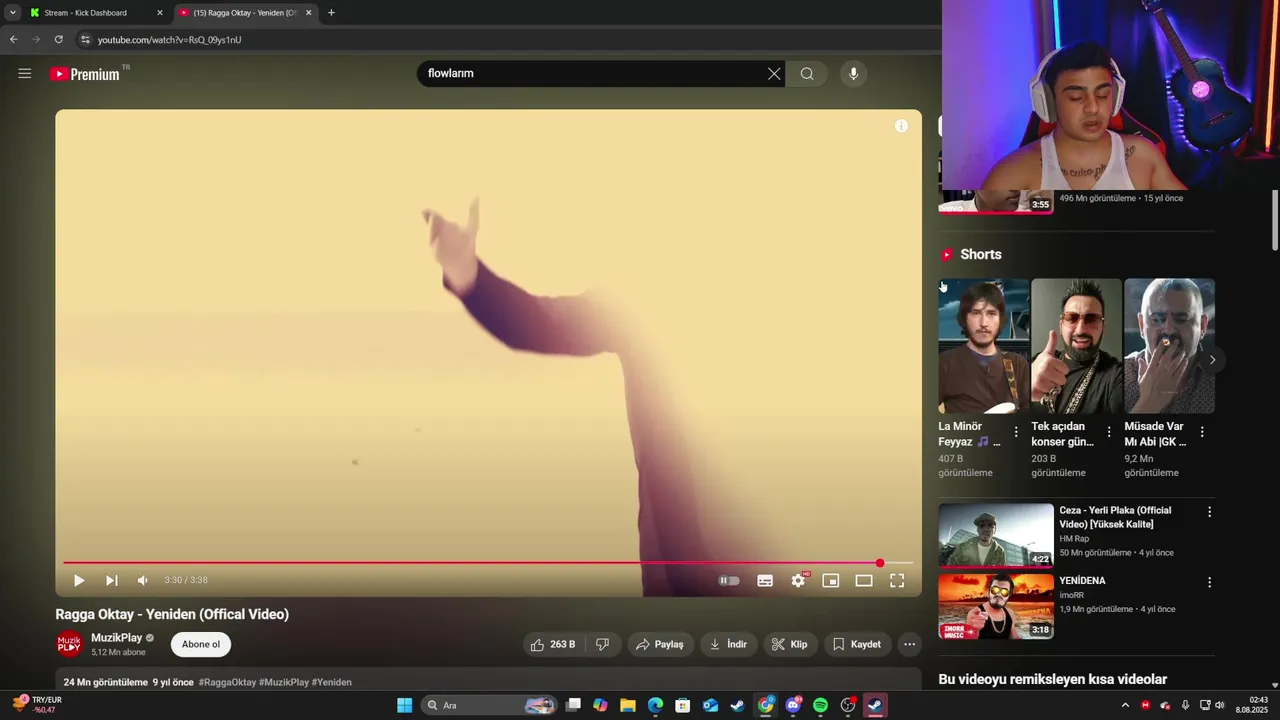Open the #RaggaOktay hashtag link

click(x=227, y=682)
